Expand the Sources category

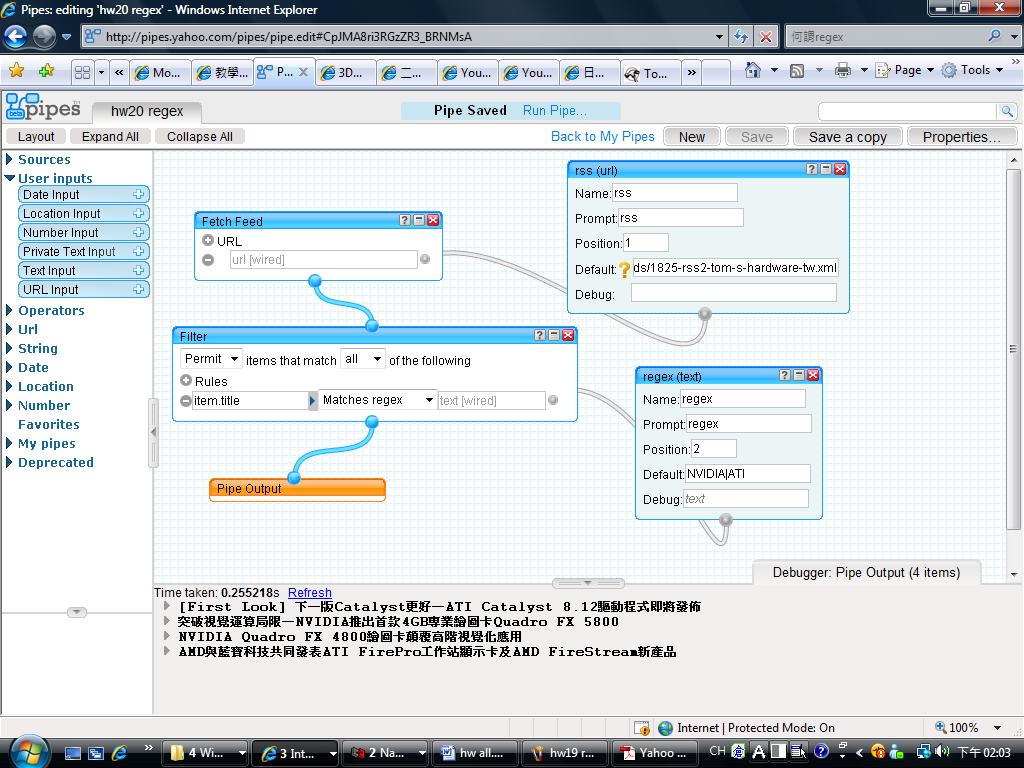tap(9, 159)
